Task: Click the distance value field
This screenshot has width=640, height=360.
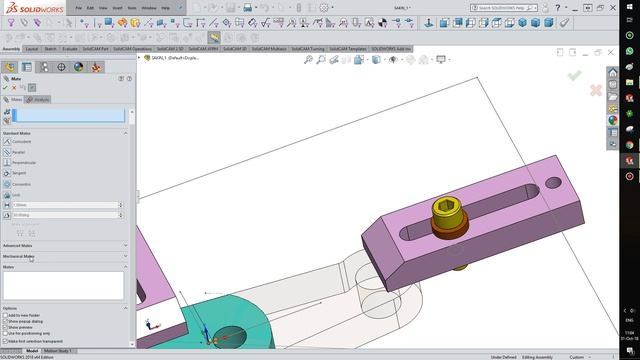Action: click(x=65, y=205)
